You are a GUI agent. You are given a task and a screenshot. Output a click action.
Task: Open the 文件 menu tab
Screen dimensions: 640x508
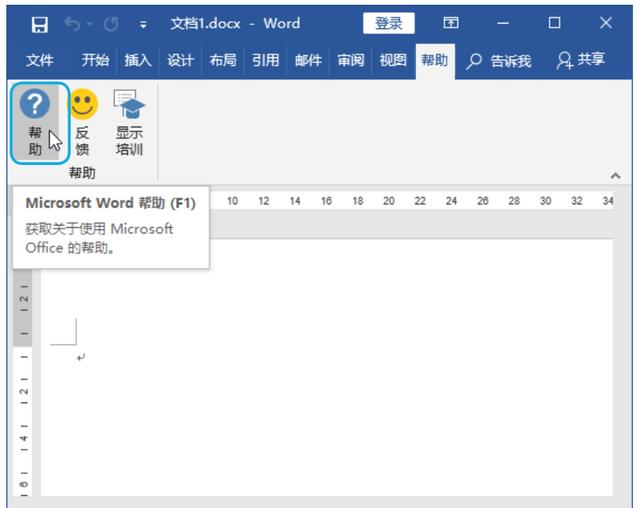tap(40, 60)
